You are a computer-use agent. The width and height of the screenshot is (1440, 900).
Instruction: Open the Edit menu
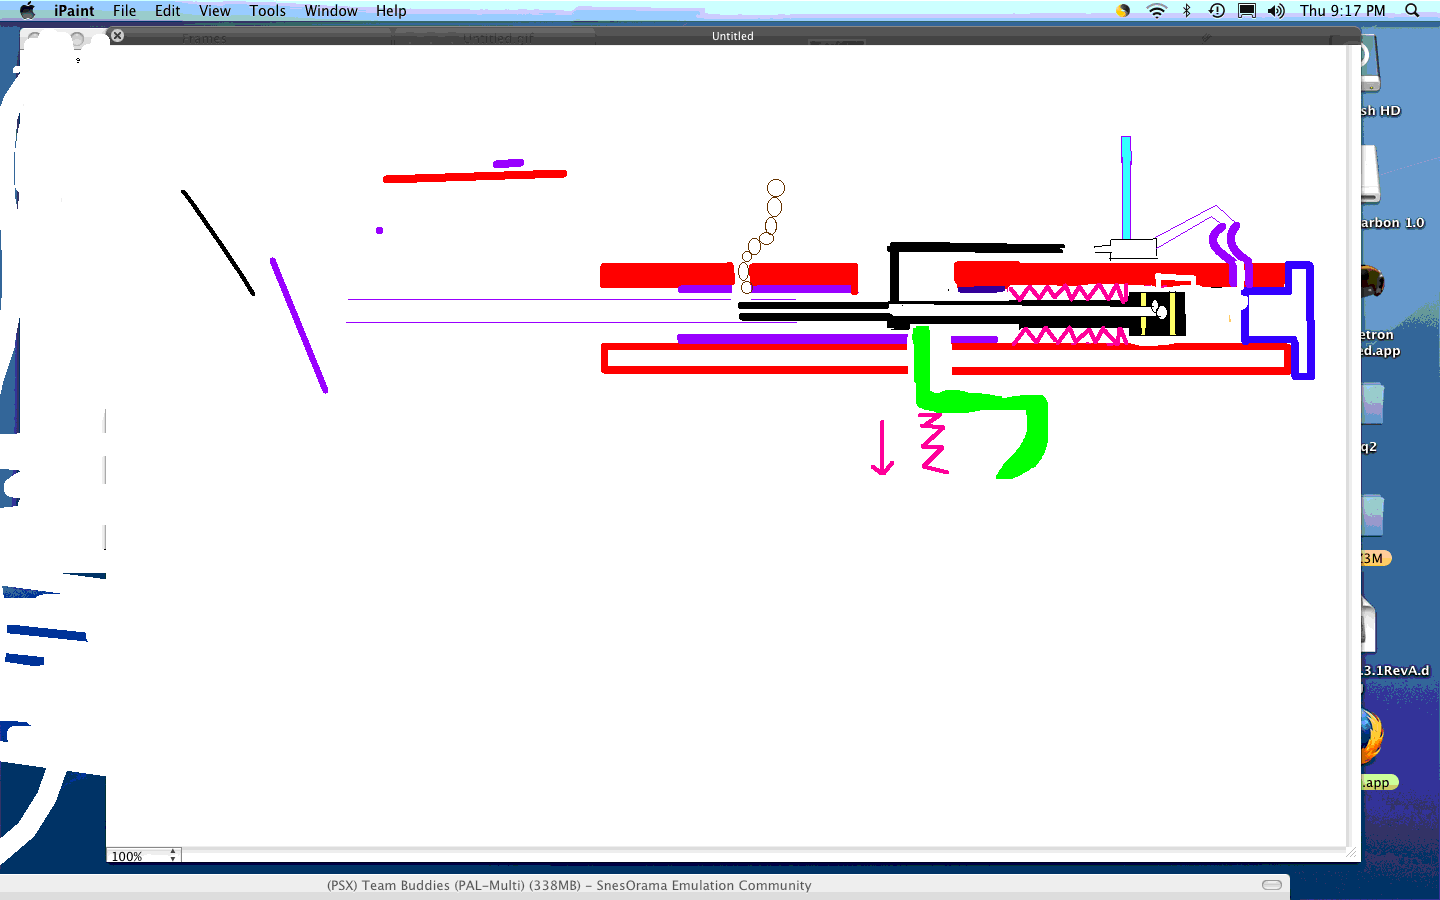pyautogui.click(x=167, y=11)
